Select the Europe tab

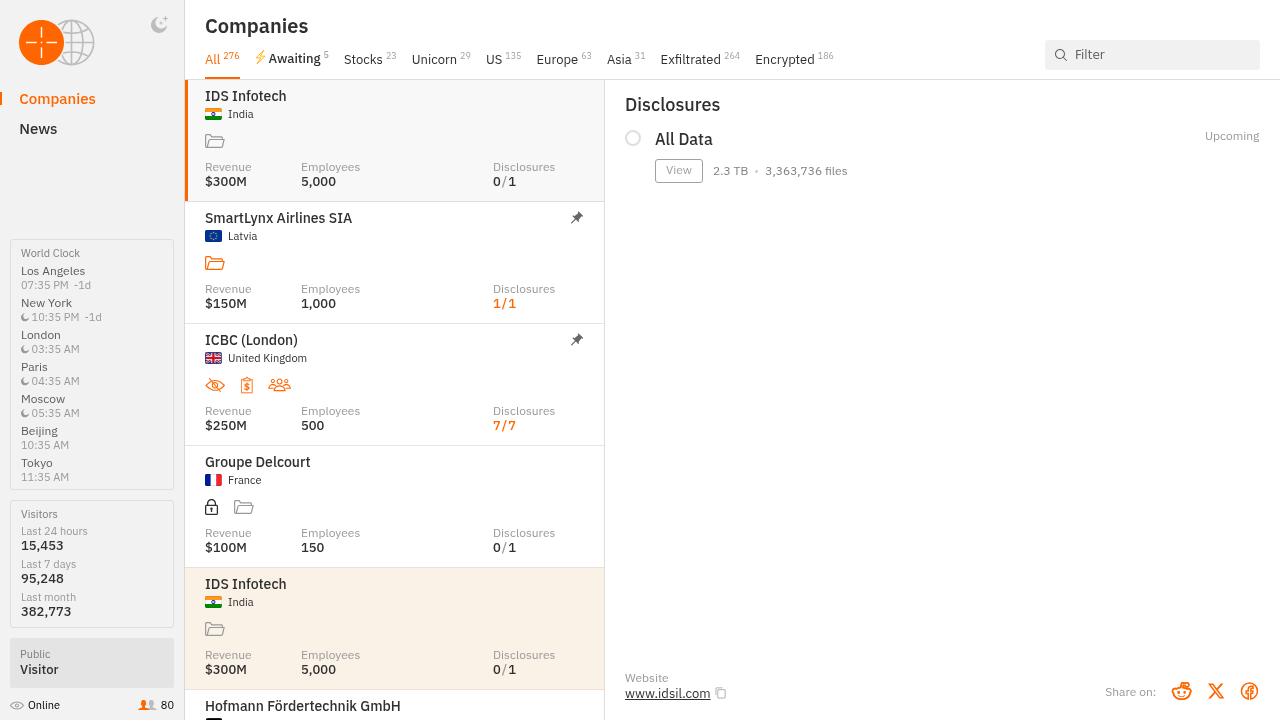pos(564,59)
